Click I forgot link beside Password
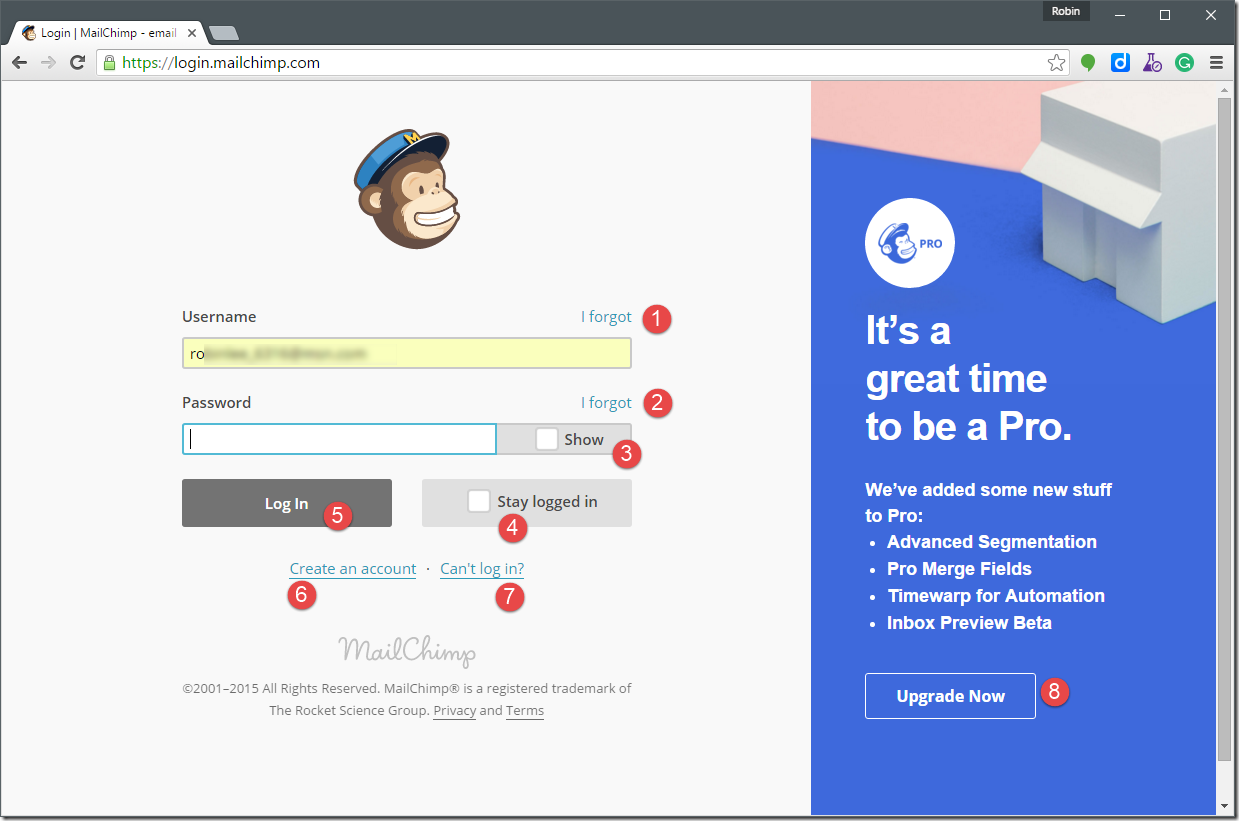 [x=606, y=403]
